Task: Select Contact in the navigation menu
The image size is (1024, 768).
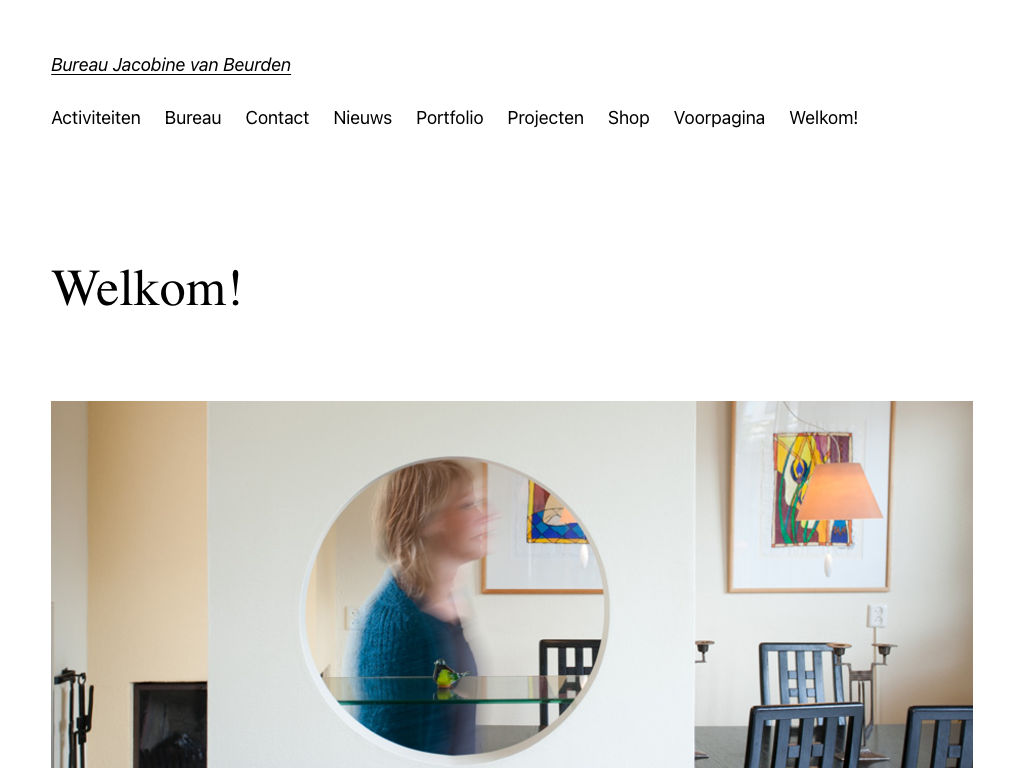Action: point(277,118)
